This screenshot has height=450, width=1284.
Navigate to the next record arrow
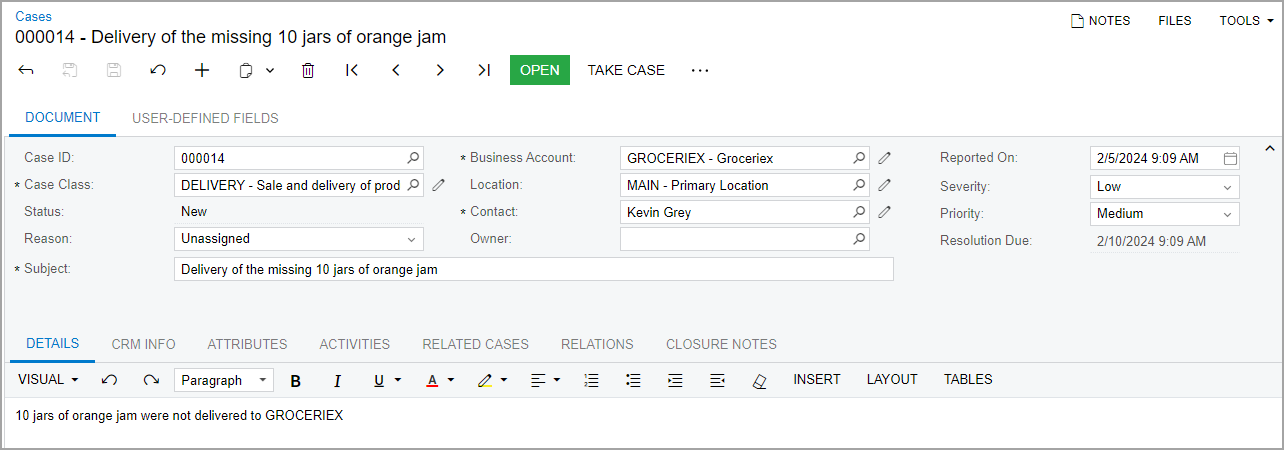[440, 70]
